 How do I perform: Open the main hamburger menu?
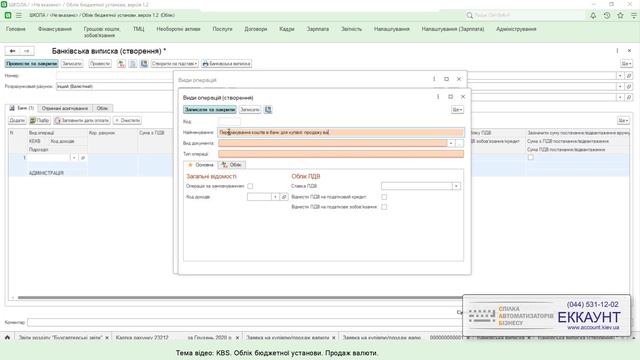click(19, 15)
